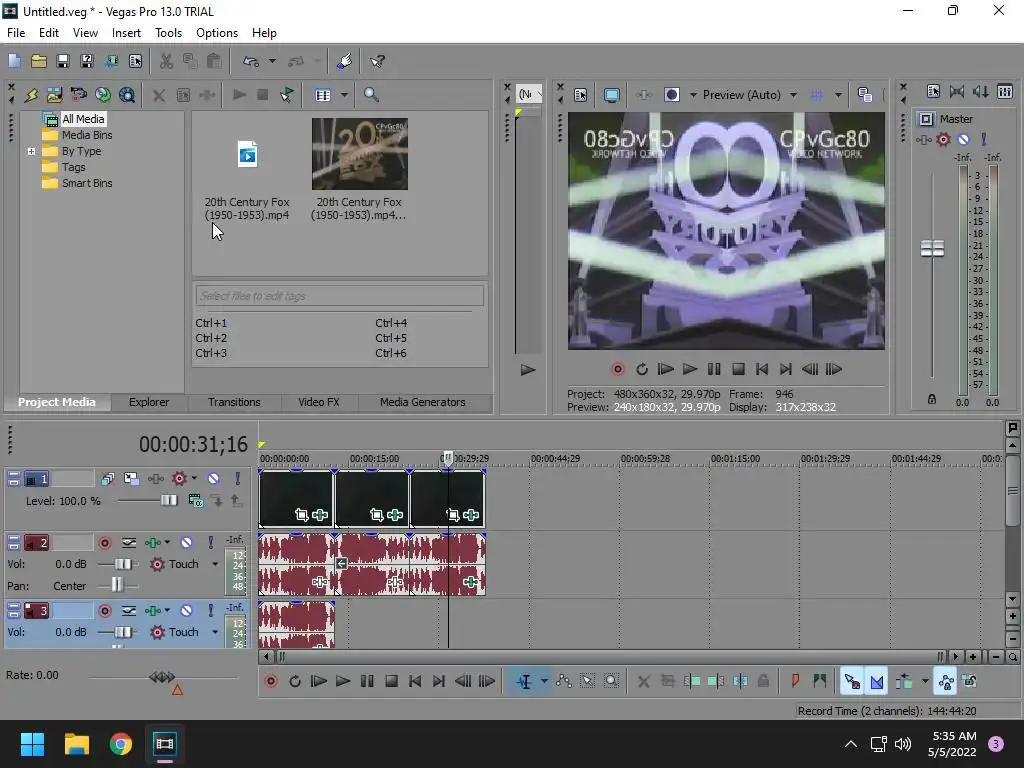Open the Undo history dropdown arrow

tap(272, 61)
